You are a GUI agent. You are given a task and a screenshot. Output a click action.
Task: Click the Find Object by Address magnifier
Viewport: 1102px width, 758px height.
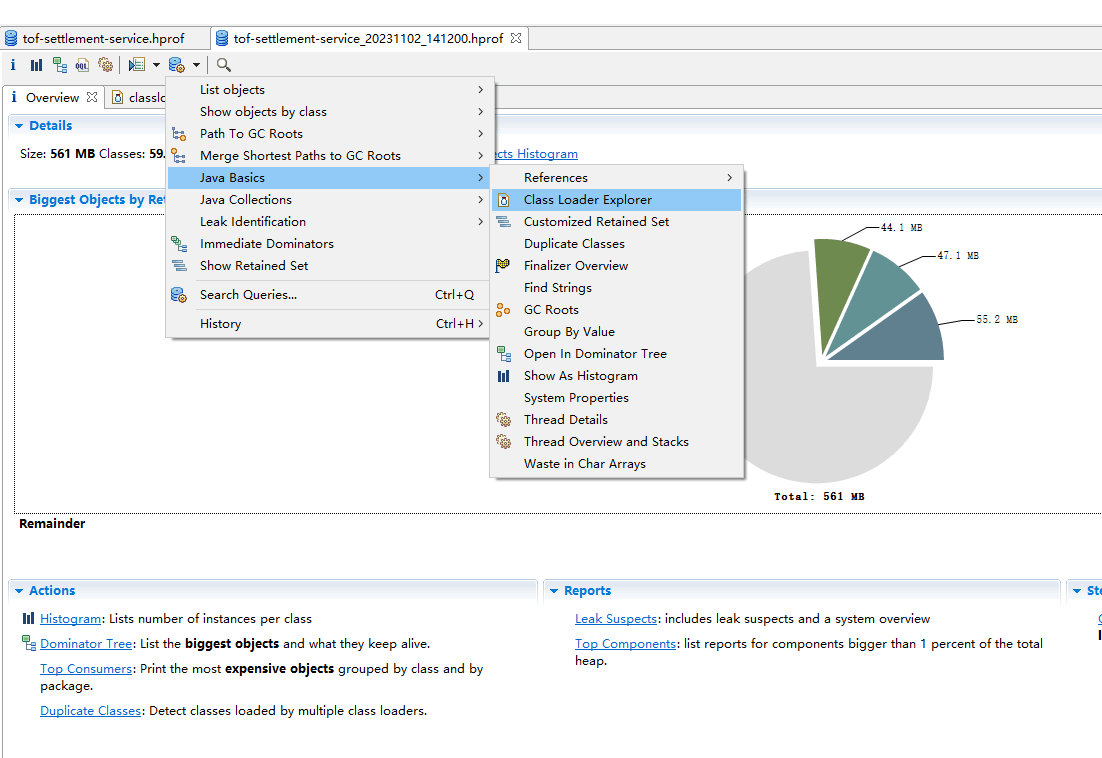pyautogui.click(x=224, y=65)
